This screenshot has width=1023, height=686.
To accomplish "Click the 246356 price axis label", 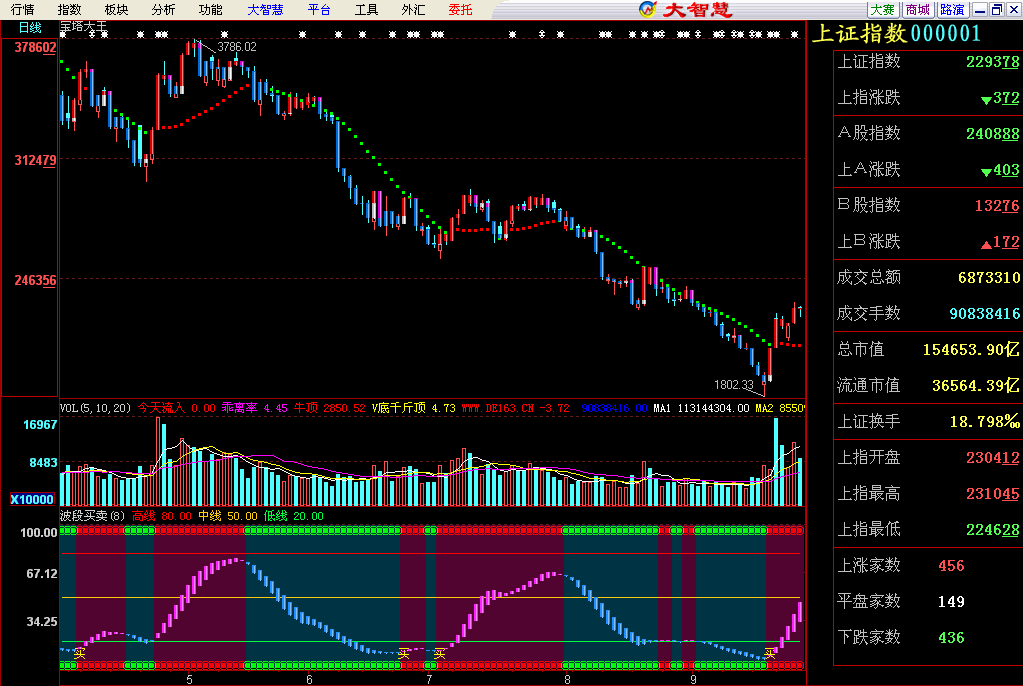I will pyautogui.click(x=35, y=280).
